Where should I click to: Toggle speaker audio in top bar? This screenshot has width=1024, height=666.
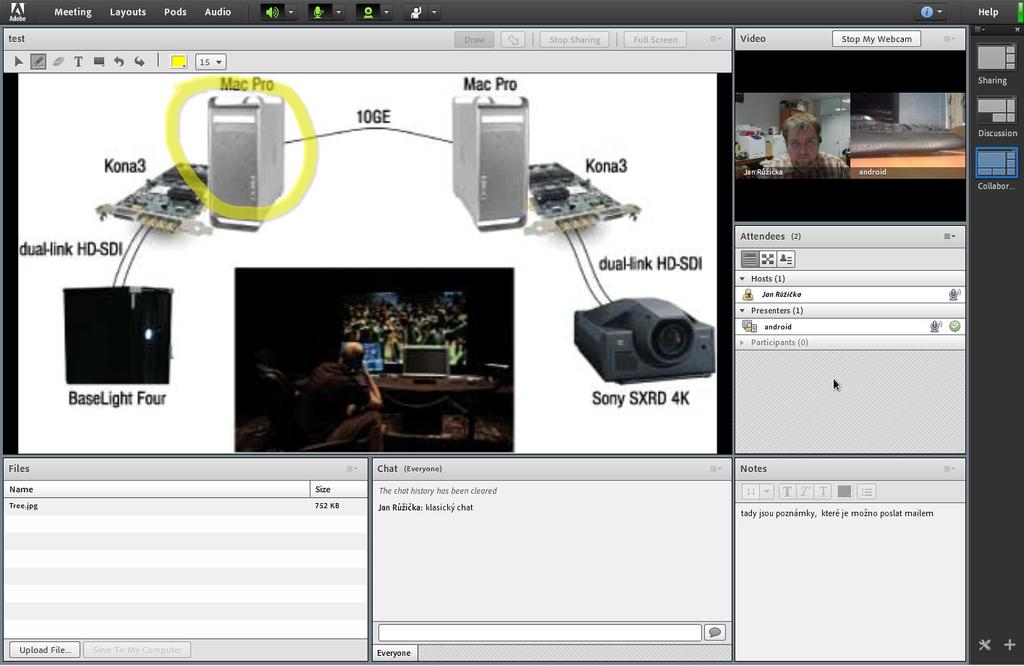point(272,12)
